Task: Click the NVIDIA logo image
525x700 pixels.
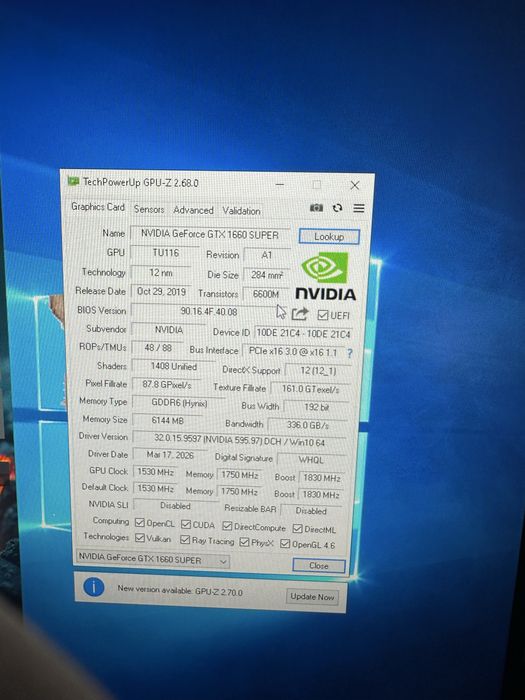Action: (x=325, y=277)
